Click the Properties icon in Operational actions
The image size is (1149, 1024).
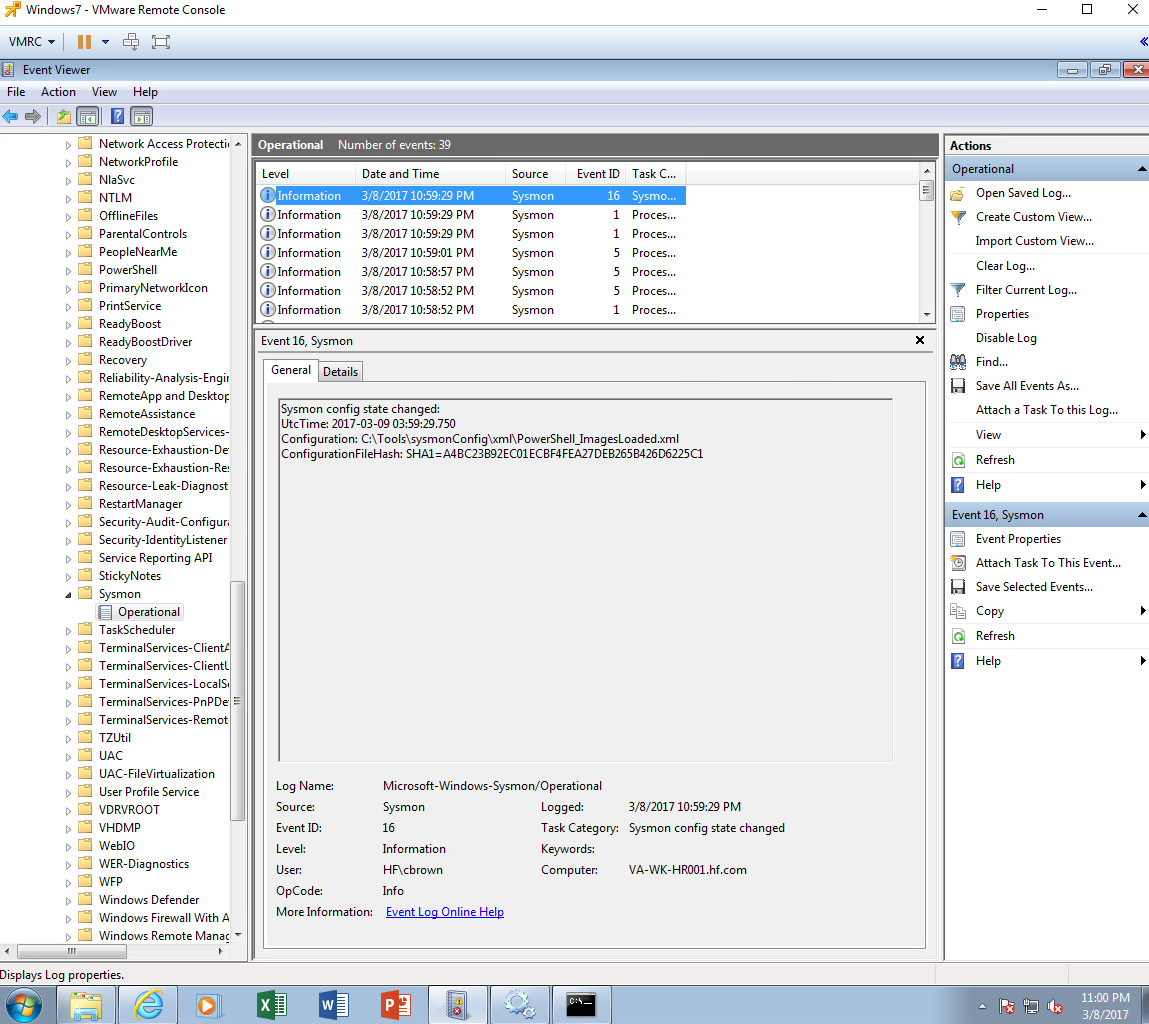click(958, 314)
